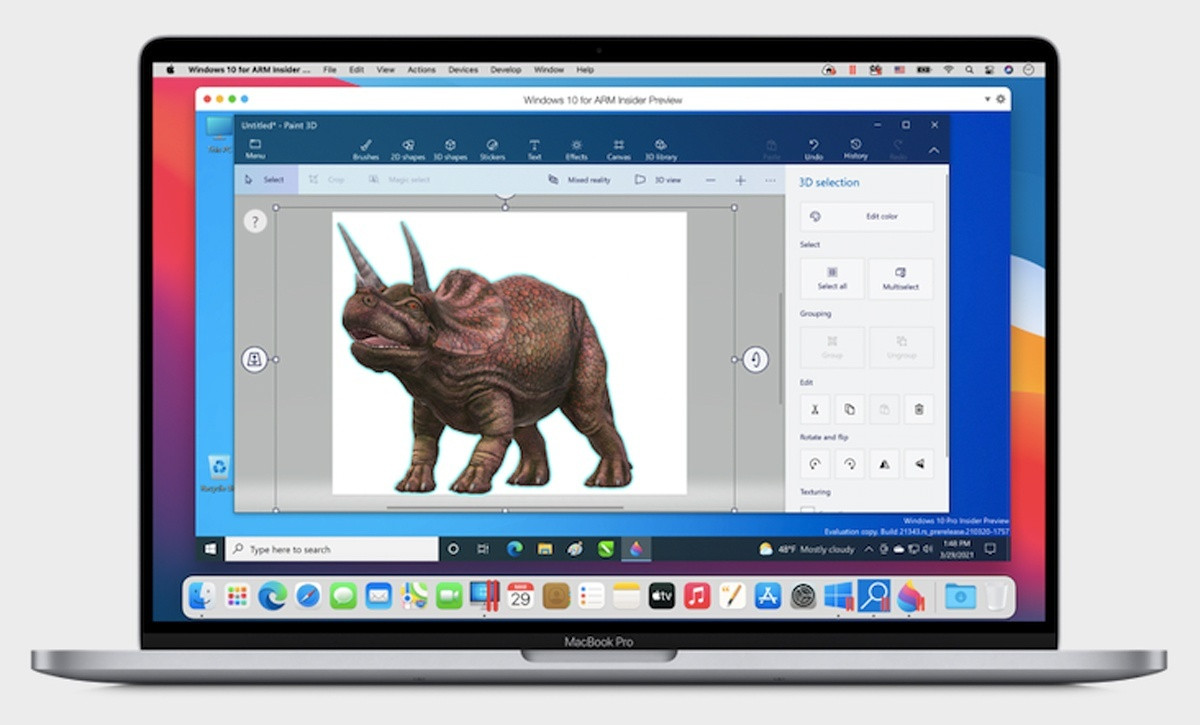Open the Effects panel
1200x725 pixels.
coord(576,149)
